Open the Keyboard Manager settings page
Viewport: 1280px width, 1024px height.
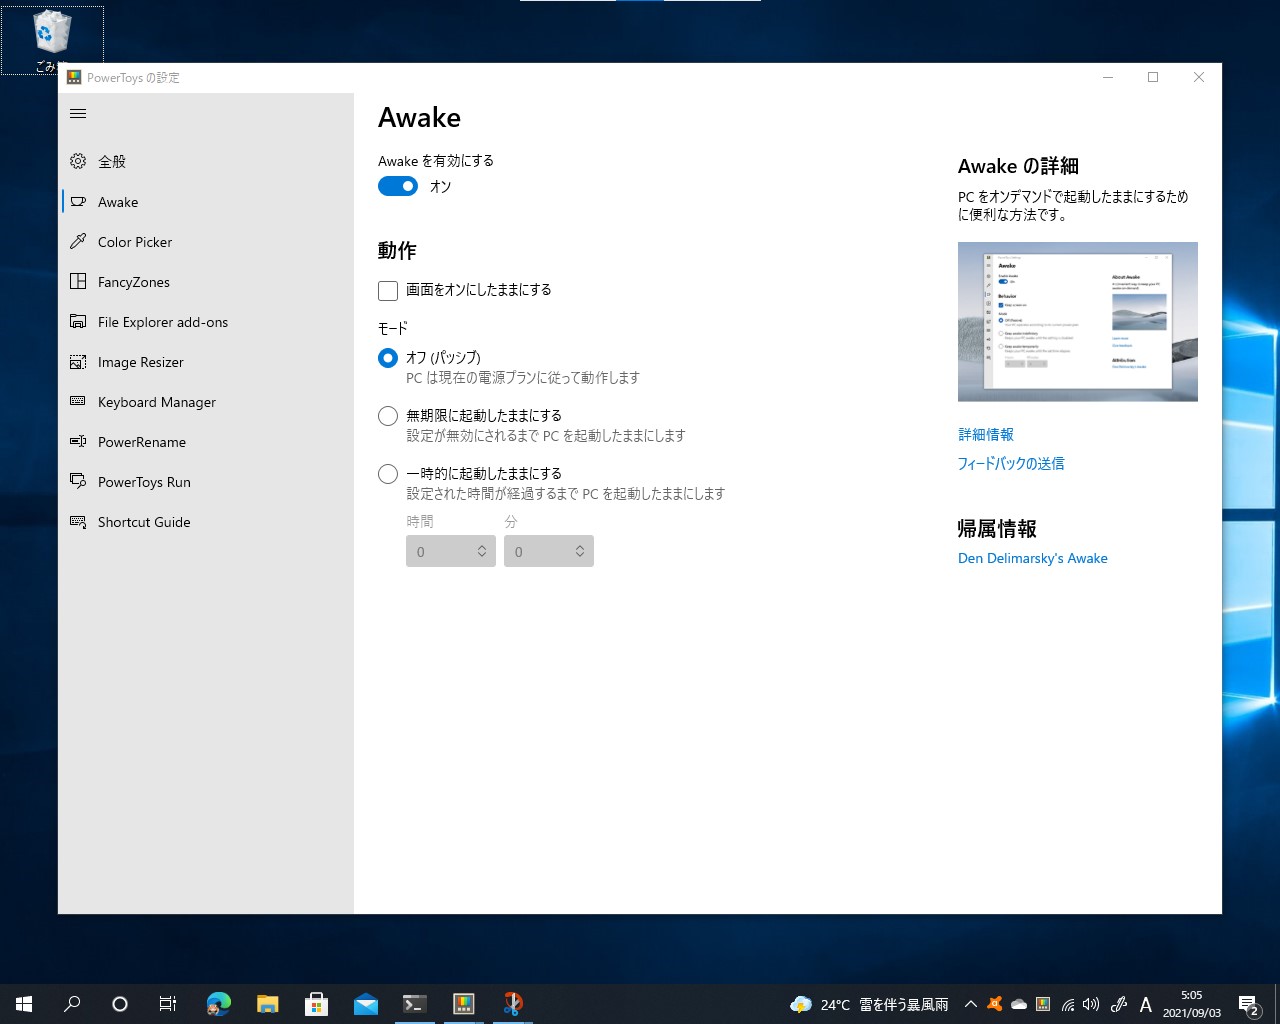pos(206,402)
